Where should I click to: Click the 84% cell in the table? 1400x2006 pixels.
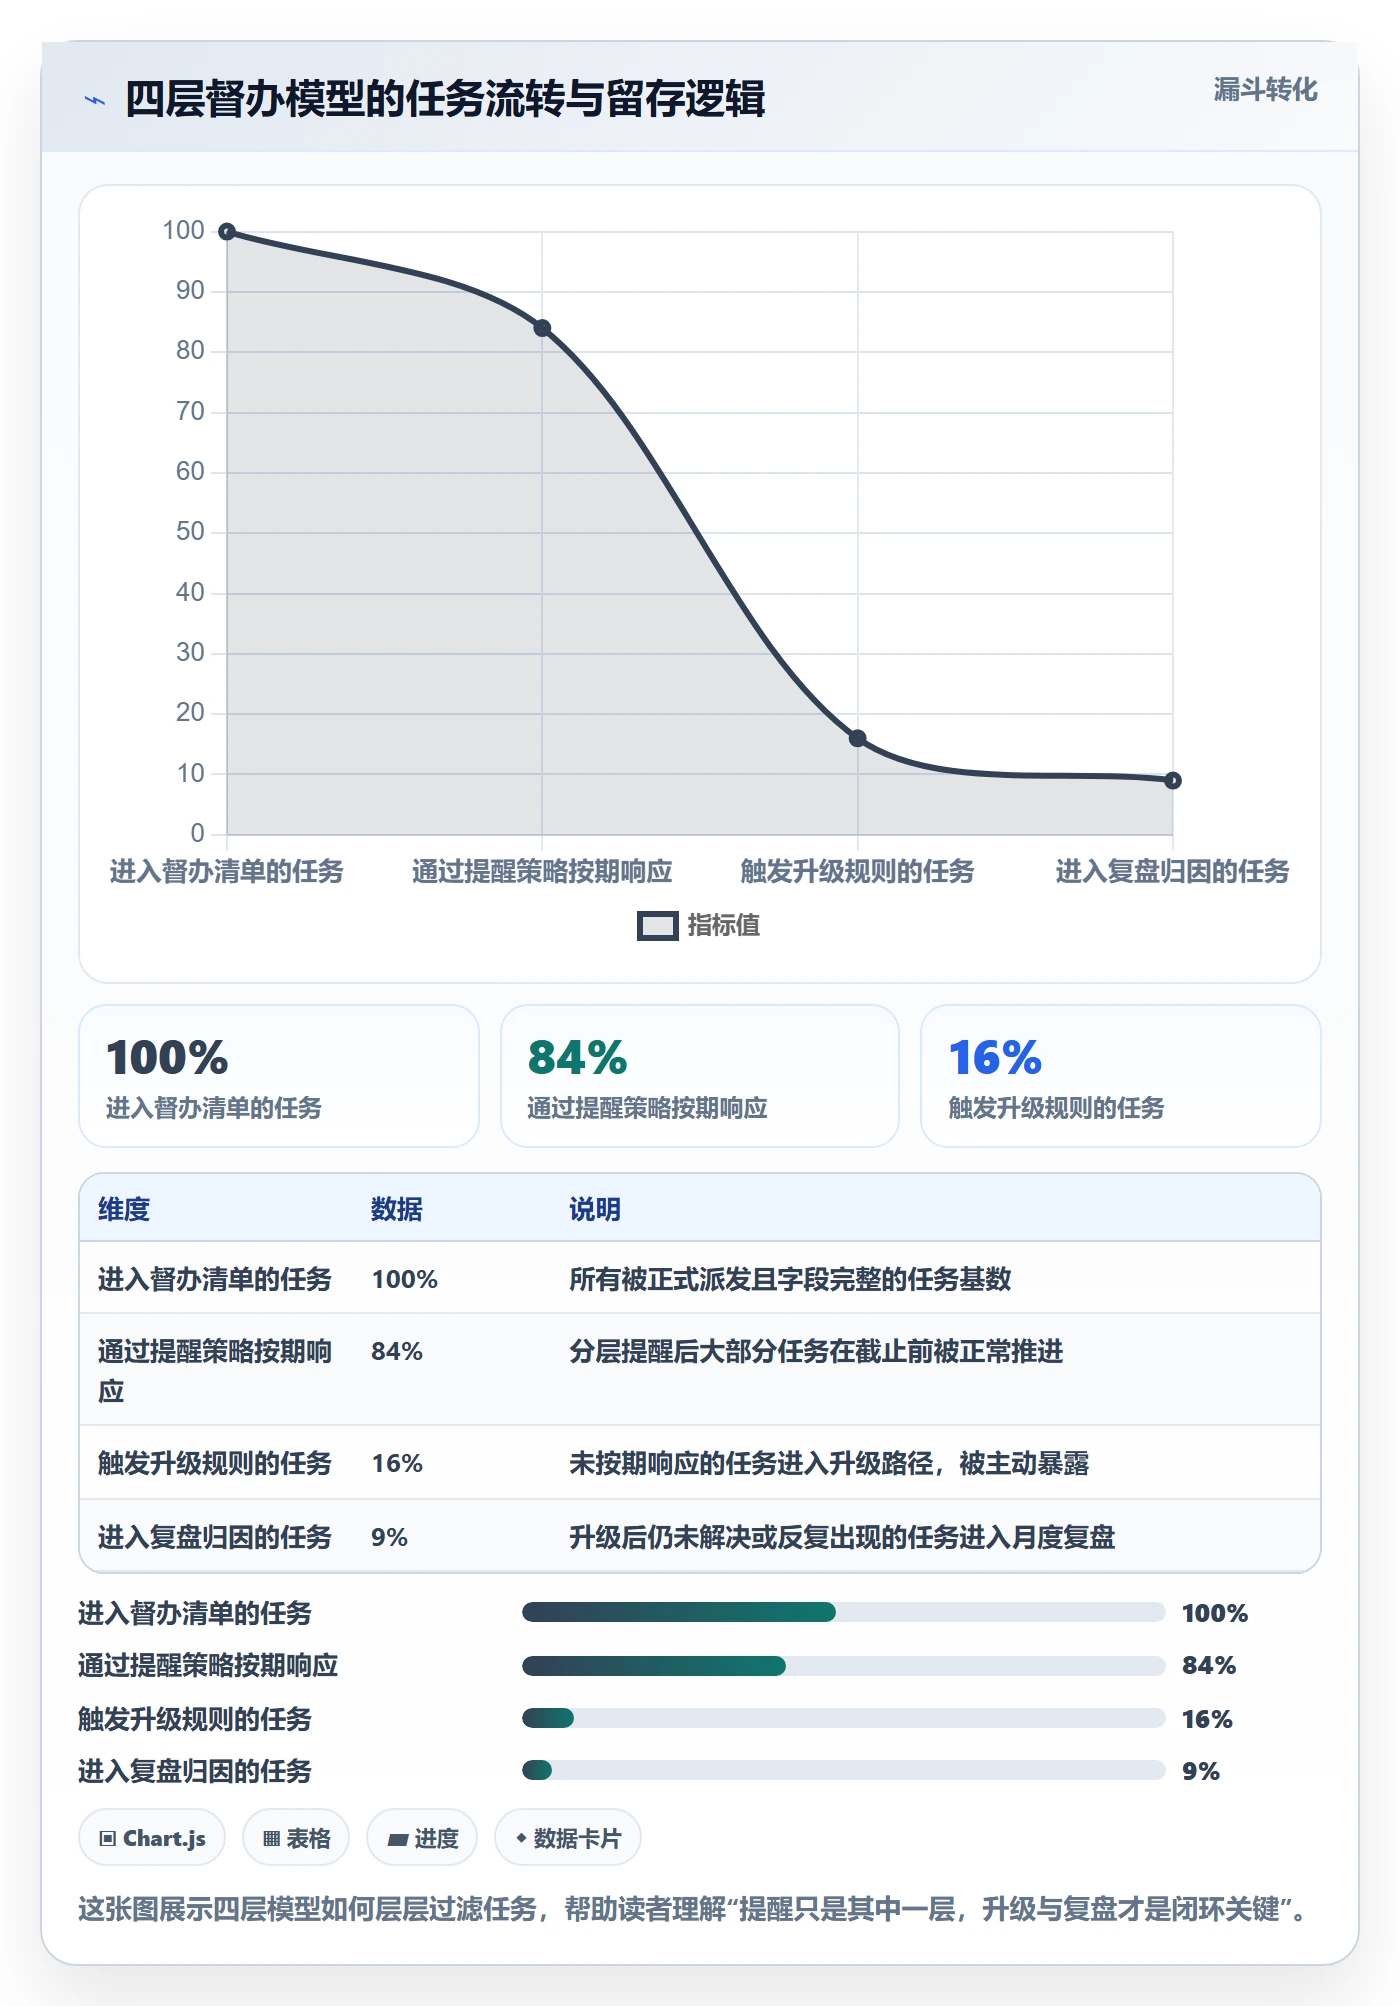pos(397,1351)
